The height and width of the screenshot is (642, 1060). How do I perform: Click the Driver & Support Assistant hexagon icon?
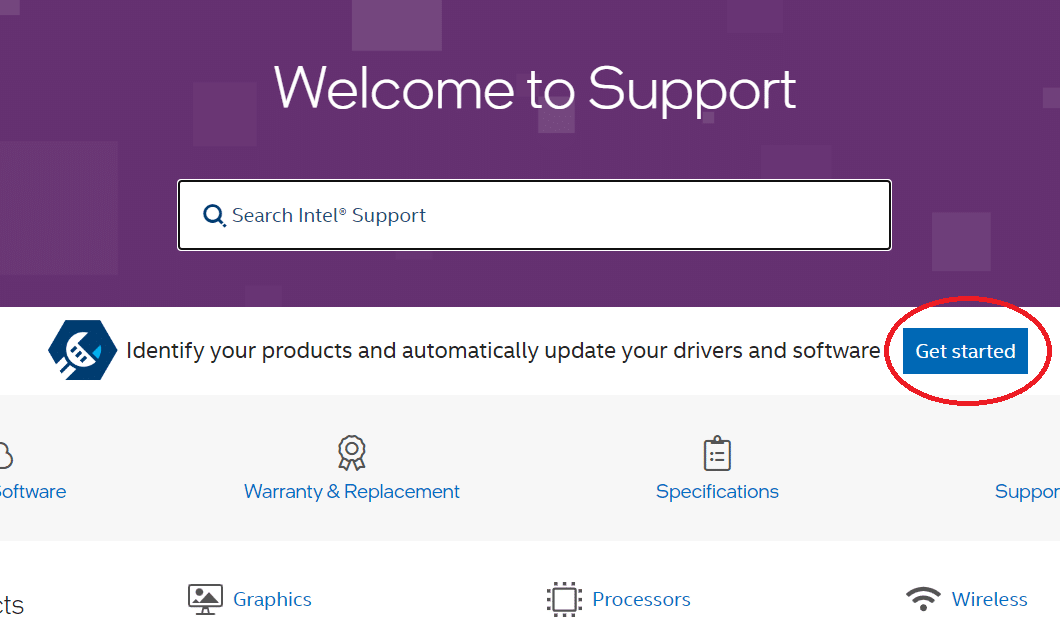pyautogui.click(x=83, y=351)
